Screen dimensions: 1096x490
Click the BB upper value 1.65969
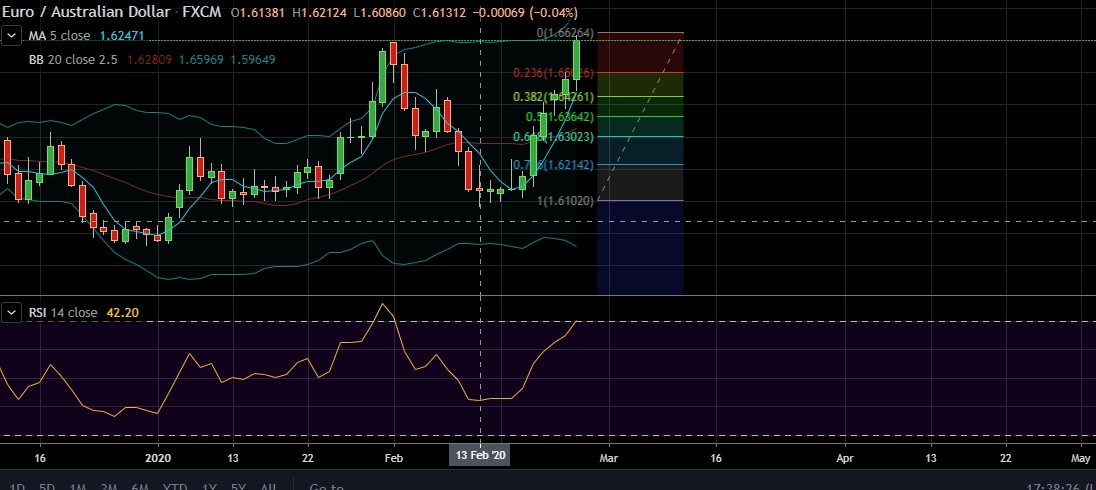click(x=201, y=59)
